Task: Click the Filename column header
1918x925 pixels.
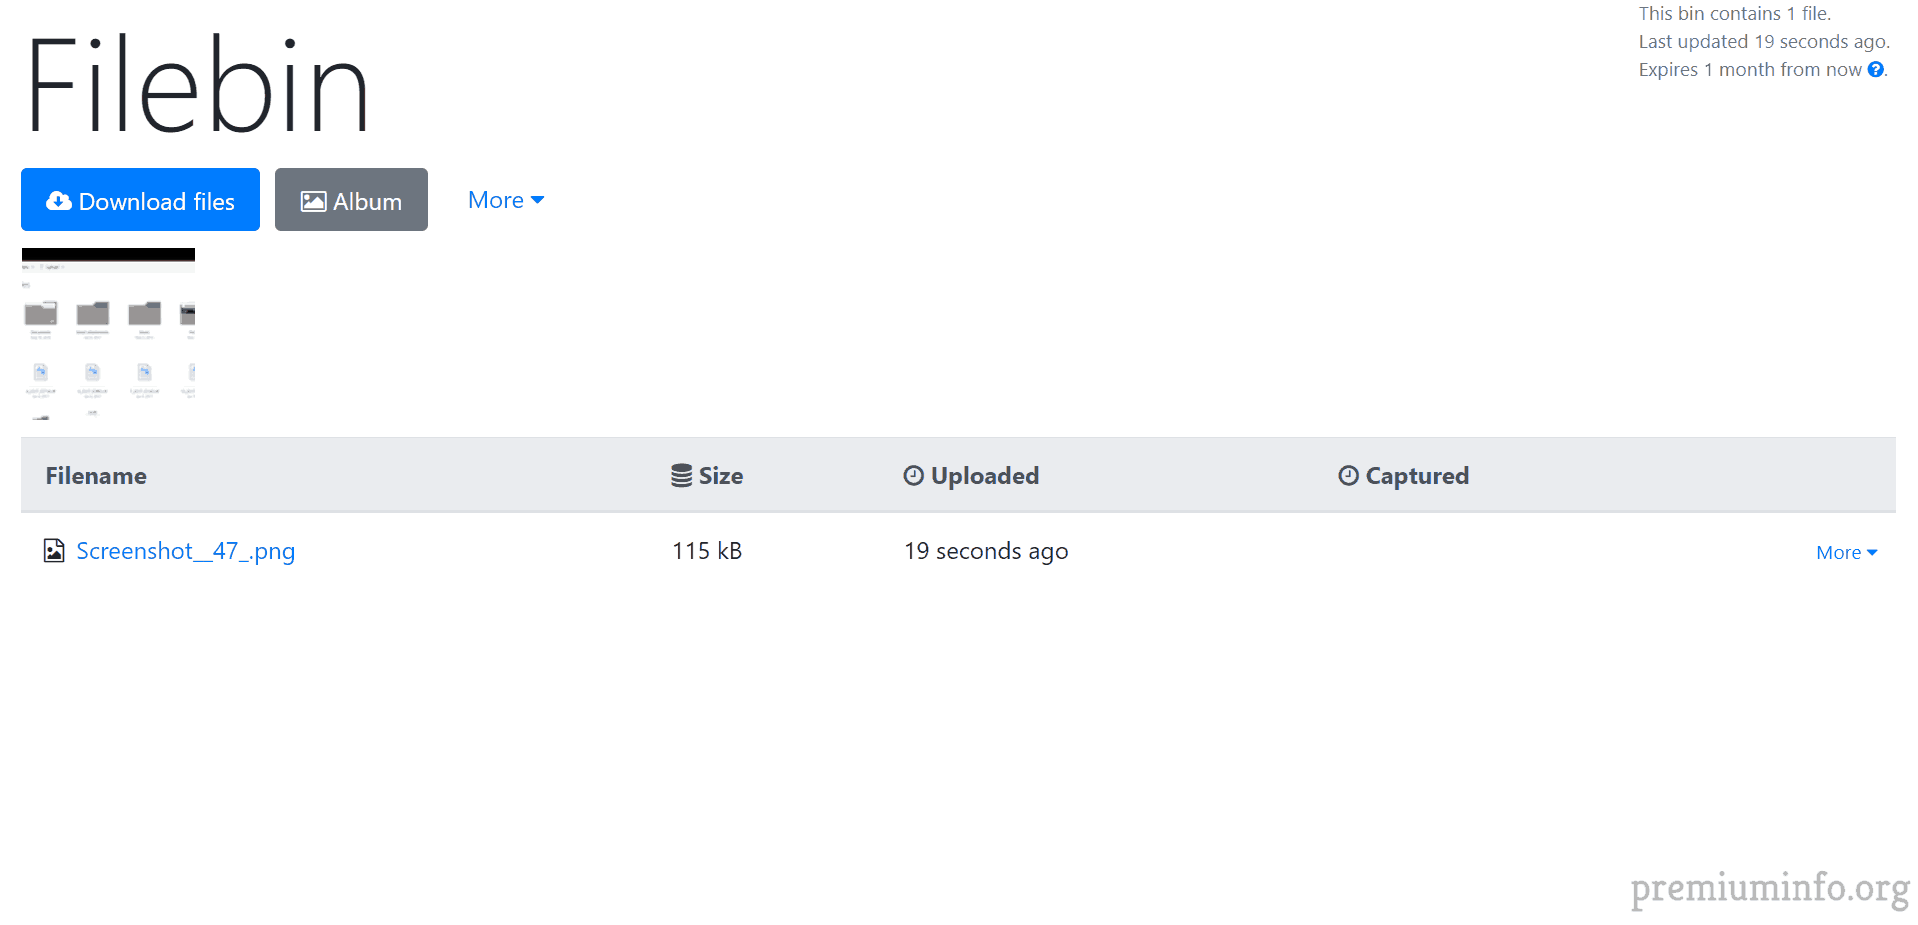Action: click(x=96, y=476)
